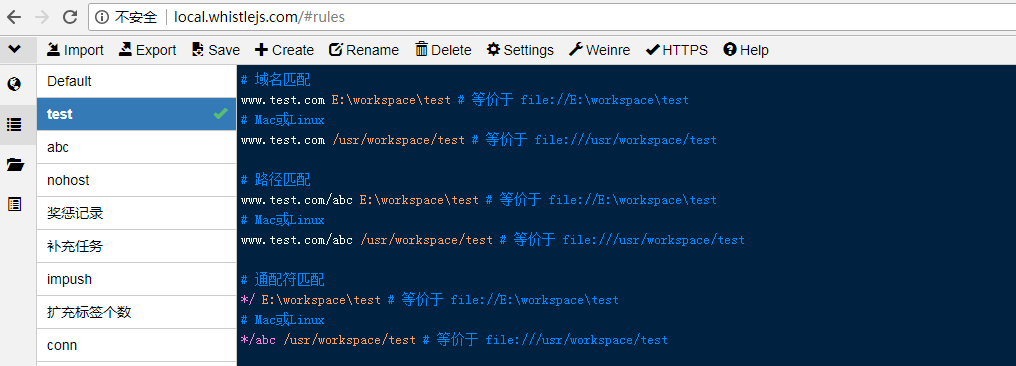Reload the page with refresh icon
This screenshot has height=366, width=1016.
(70, 17)
